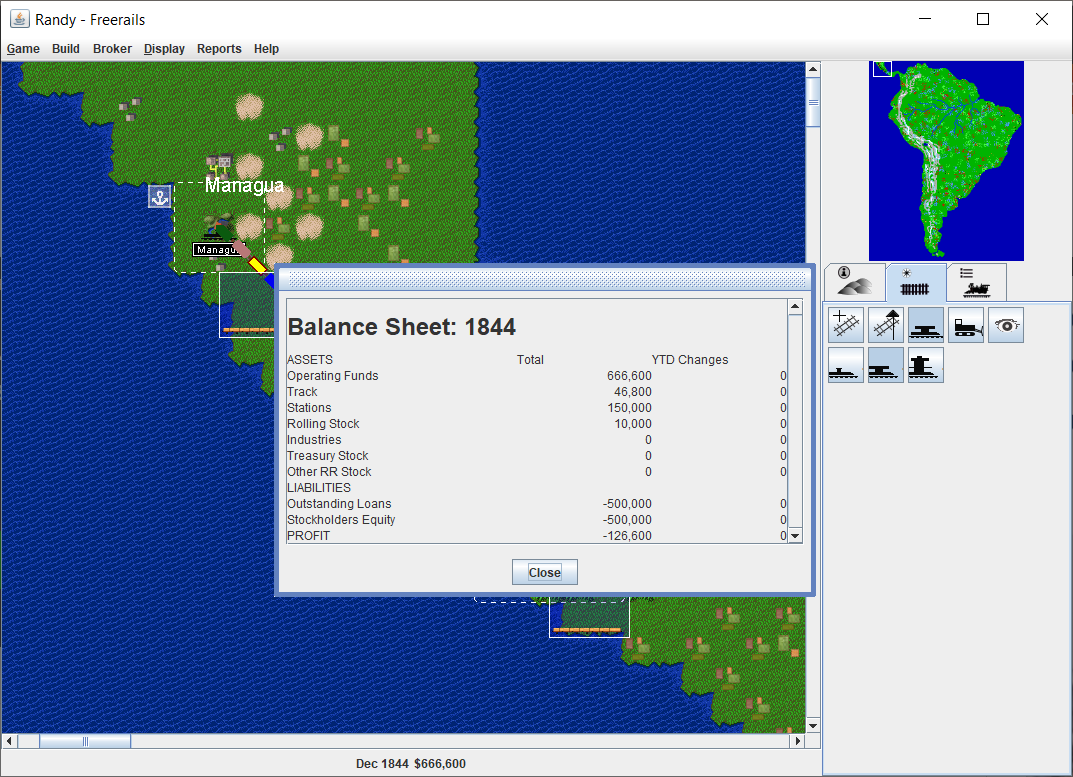This screenshot has width=1073, height=777.
Task: Click the "Total" column header
Action: (x=530, y=359)
